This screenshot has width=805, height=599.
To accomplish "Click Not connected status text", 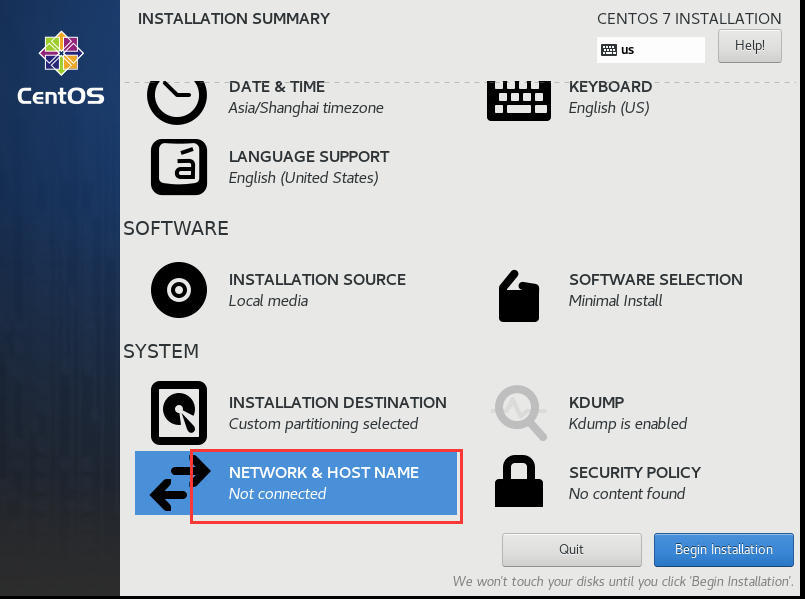I will 277,494.
